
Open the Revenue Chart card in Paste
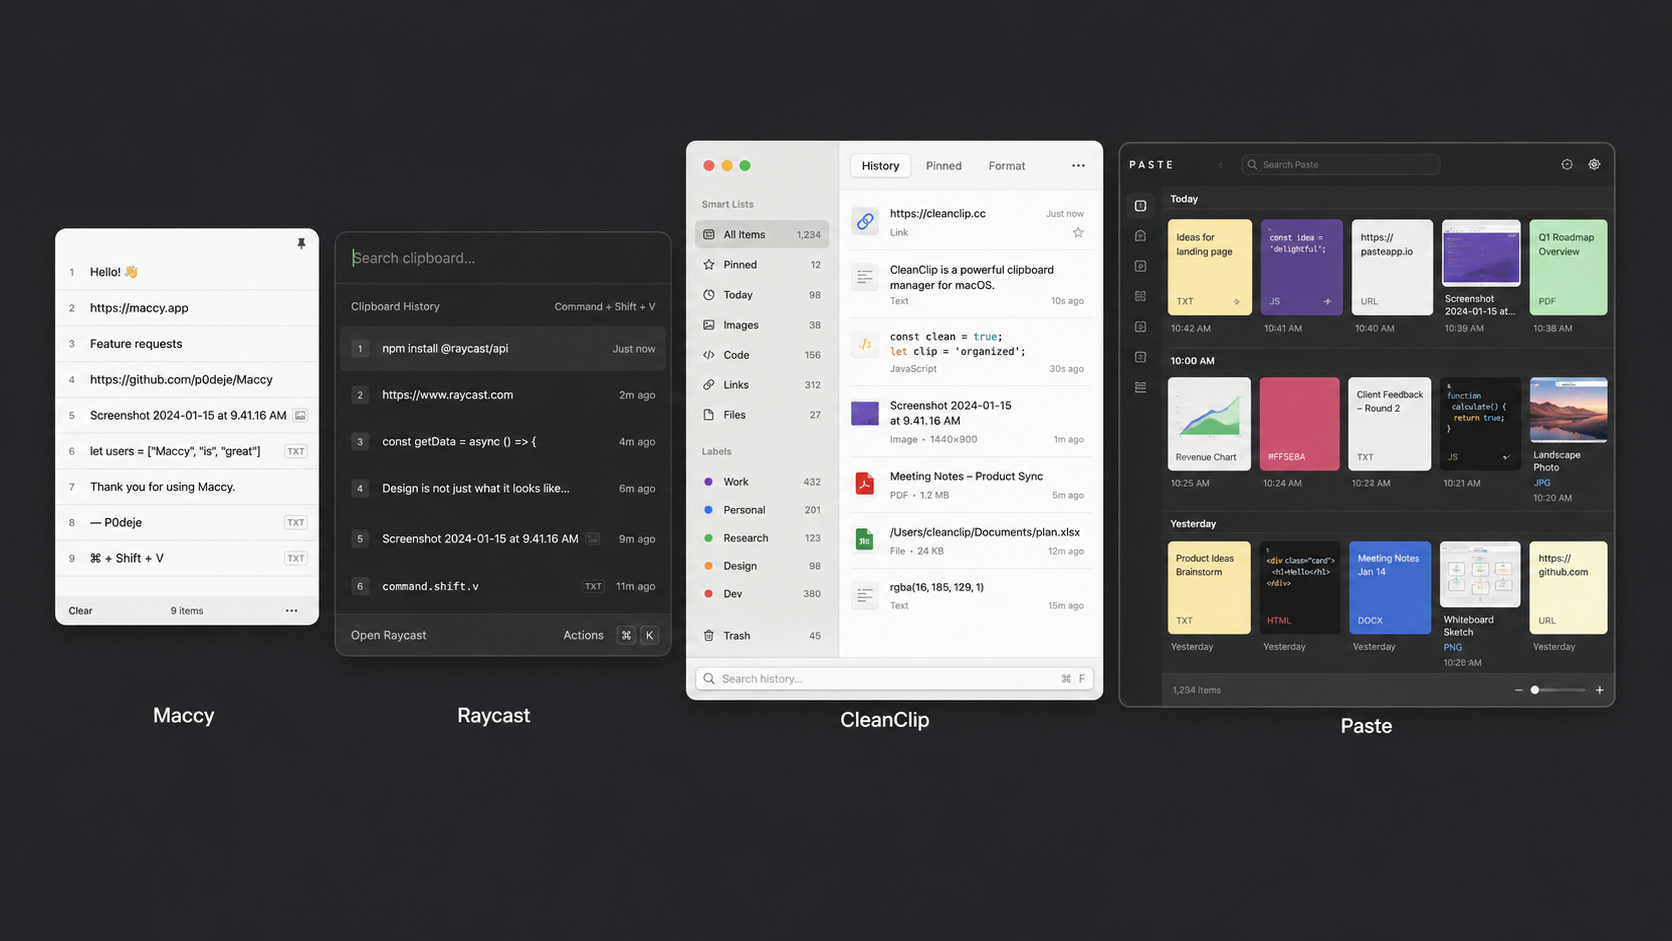(1209, 424)
